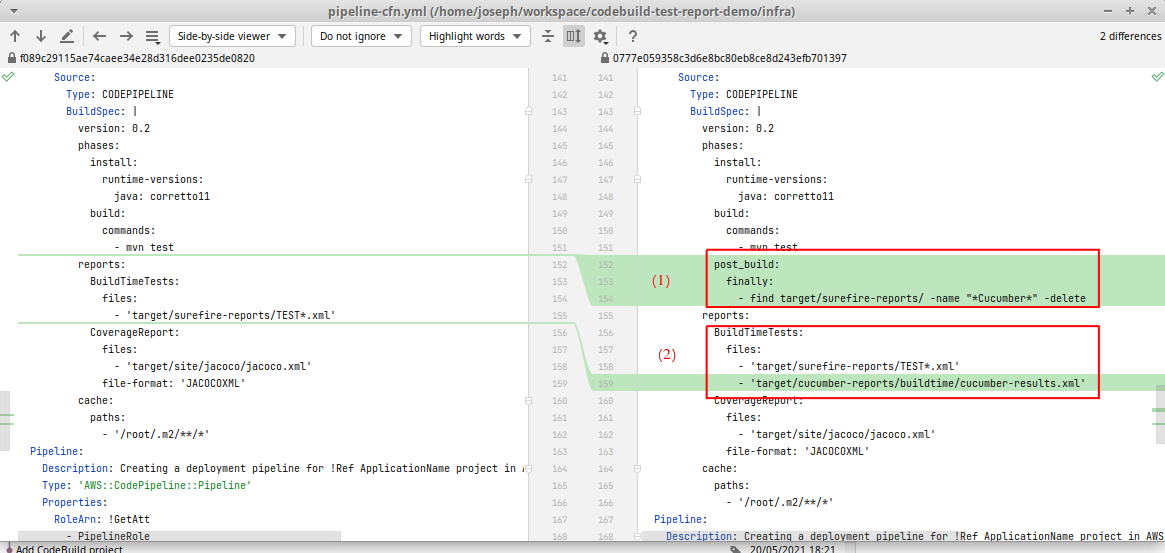
Task: Open the go to changed file list
Action: pos(153,36)
